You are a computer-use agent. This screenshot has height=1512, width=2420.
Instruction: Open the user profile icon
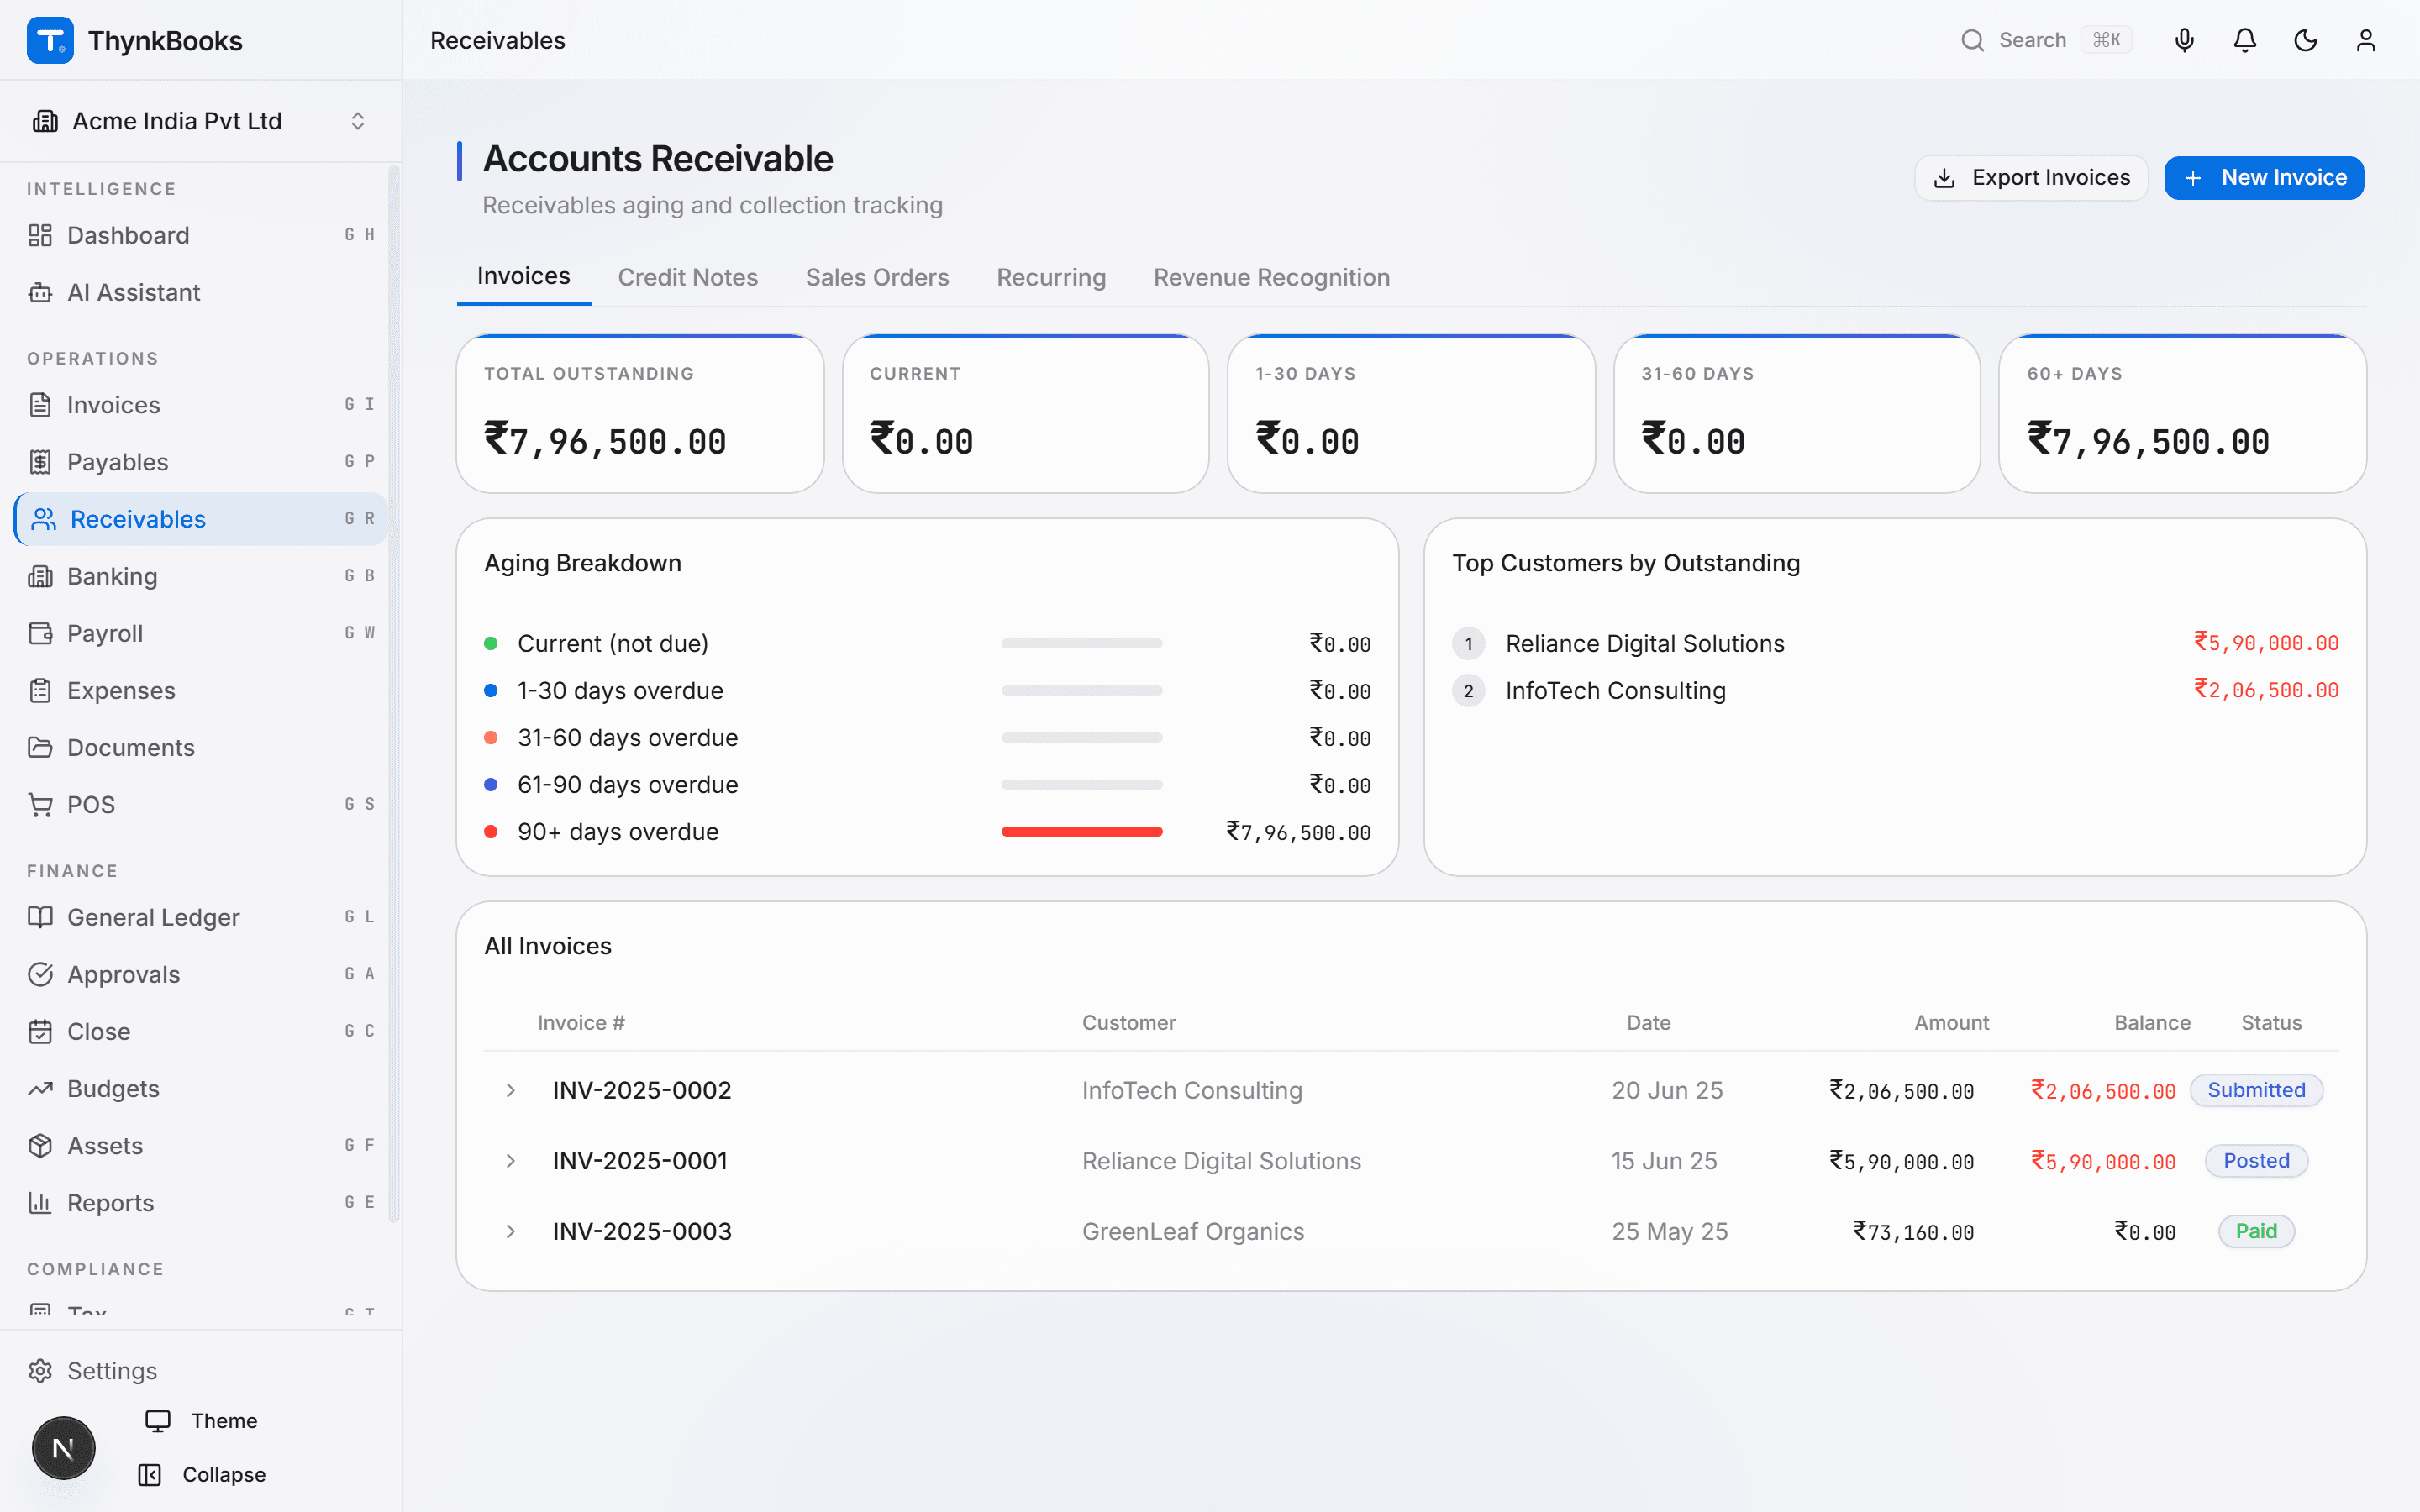(x=2365, y=40)
